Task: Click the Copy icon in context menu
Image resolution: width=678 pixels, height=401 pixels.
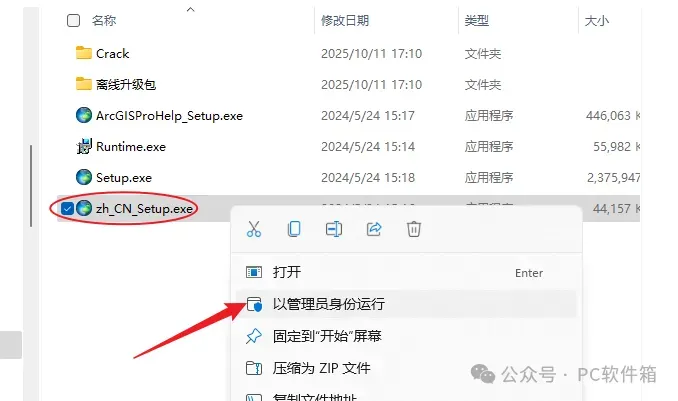Action: click(294, 229)
